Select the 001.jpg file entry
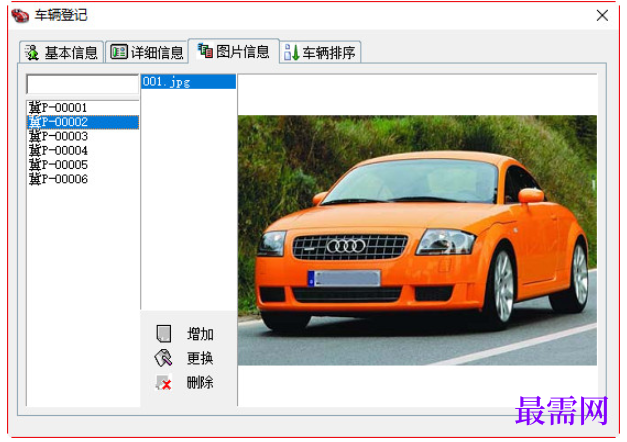Image resolution: width=627 pixels, height=442 pixels. click(188, 82)
